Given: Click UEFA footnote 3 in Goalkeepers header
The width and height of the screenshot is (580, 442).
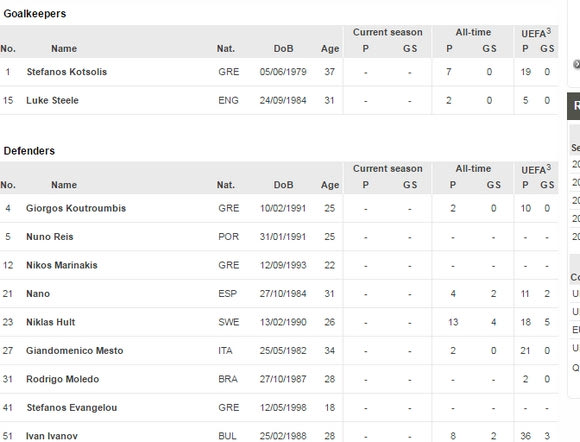Looking at the screenshot, I should [x=549, y=31].
